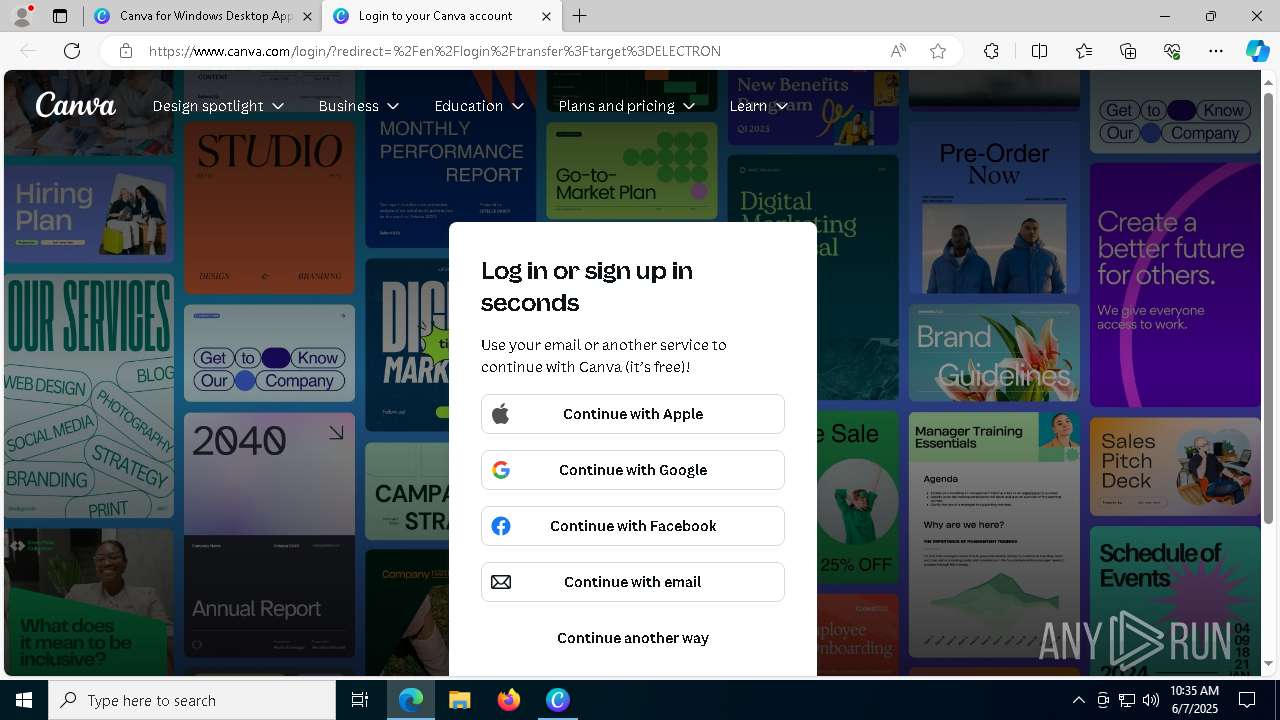Viewport: 1280px width, 720px height.
Task: Open the Learn menu
Action: click(x=759, y=106)
